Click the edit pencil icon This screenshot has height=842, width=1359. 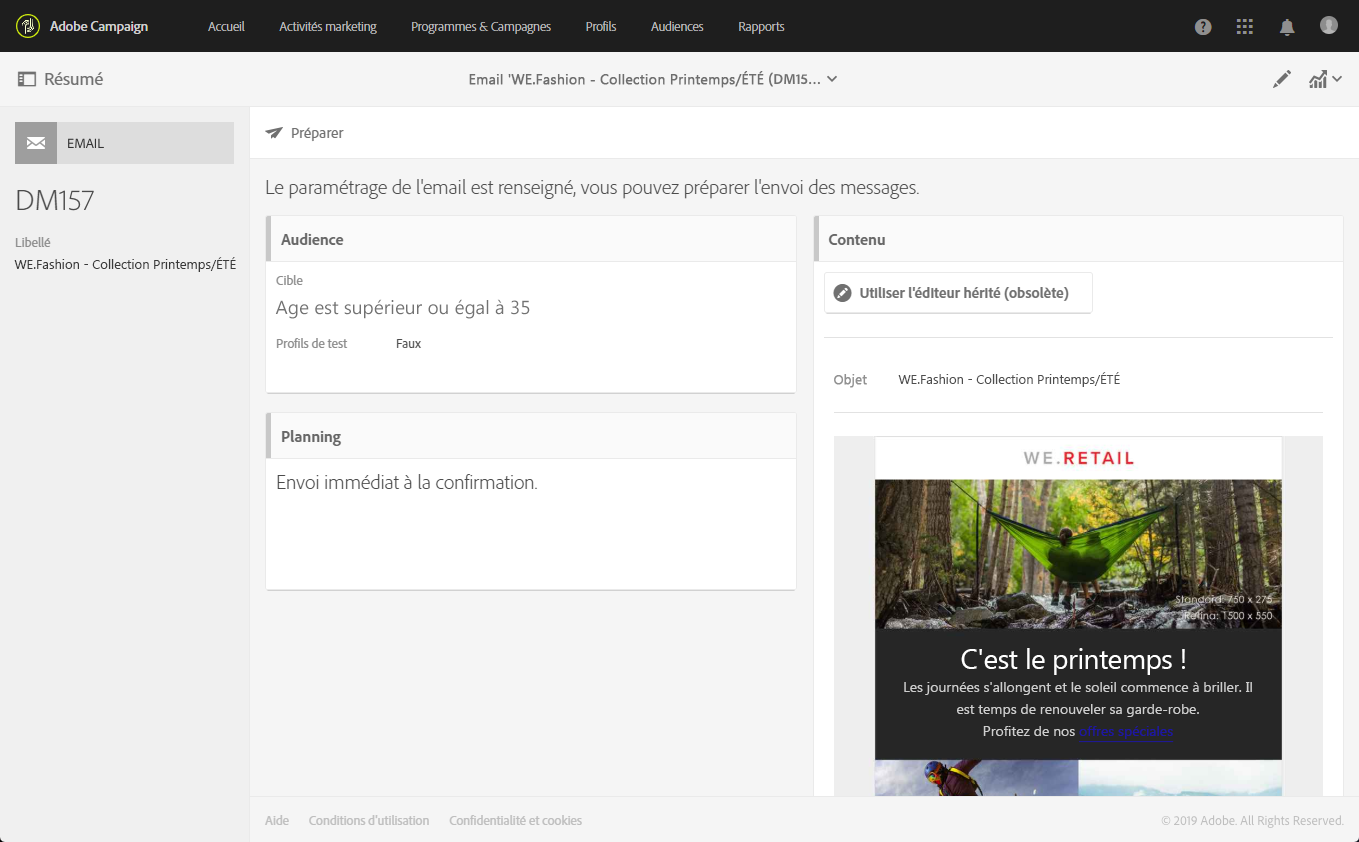click(1282, 80)
